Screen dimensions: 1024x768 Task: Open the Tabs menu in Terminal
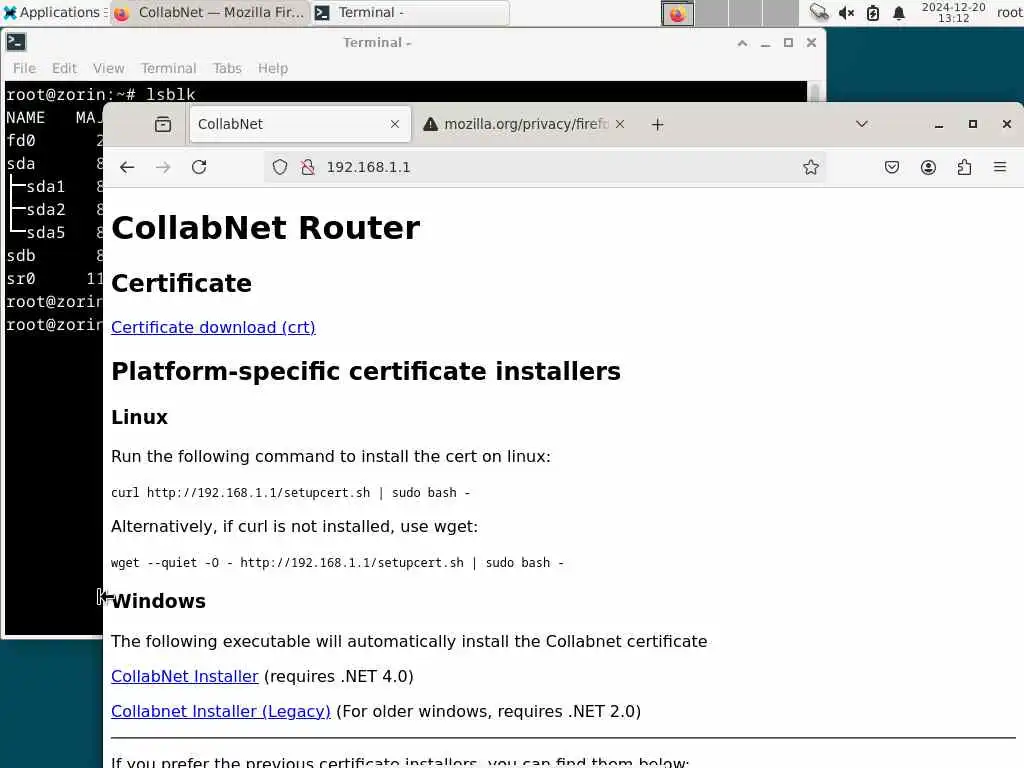tap(227, 68)
